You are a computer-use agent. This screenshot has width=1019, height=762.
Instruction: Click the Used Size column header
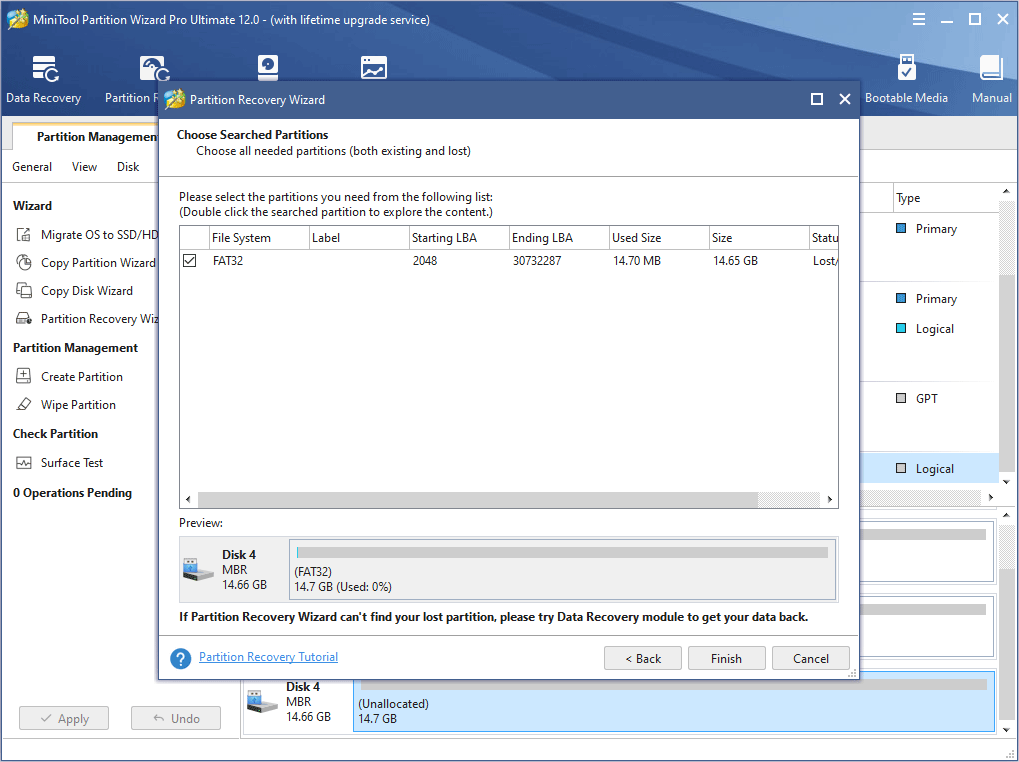click(x=660, y=238)
